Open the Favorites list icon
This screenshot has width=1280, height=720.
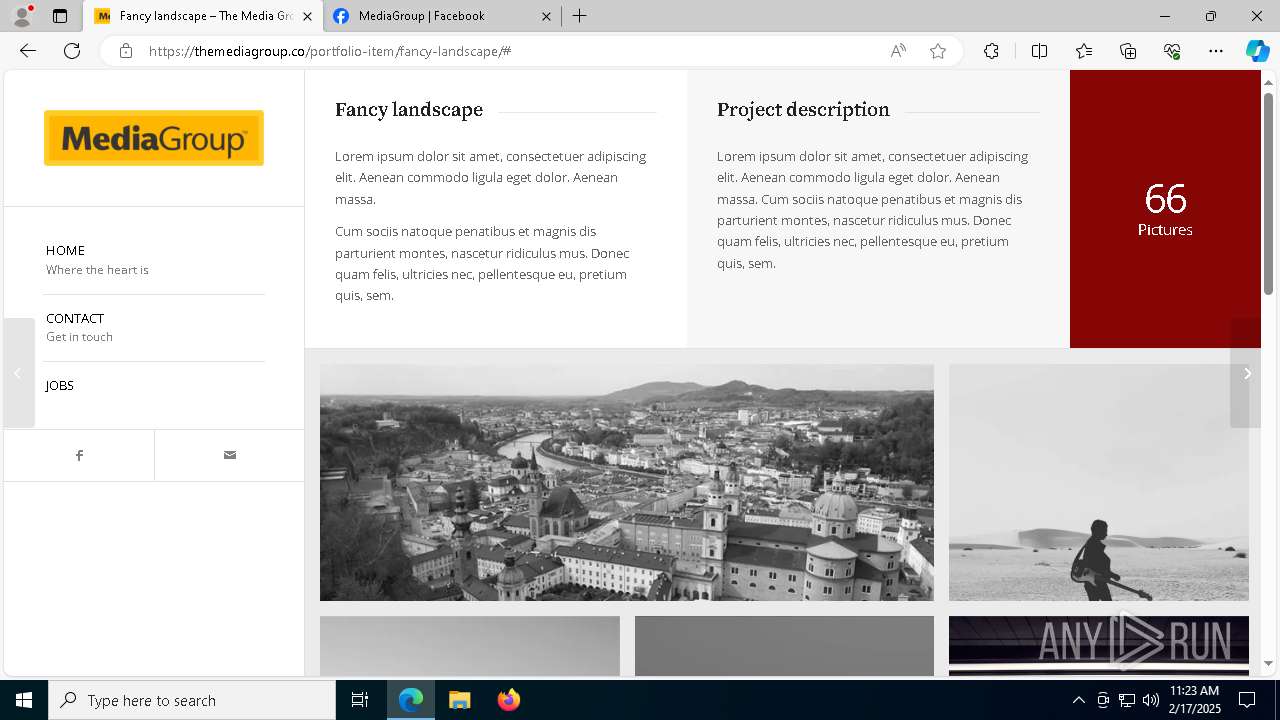[x=1084, y=51]
